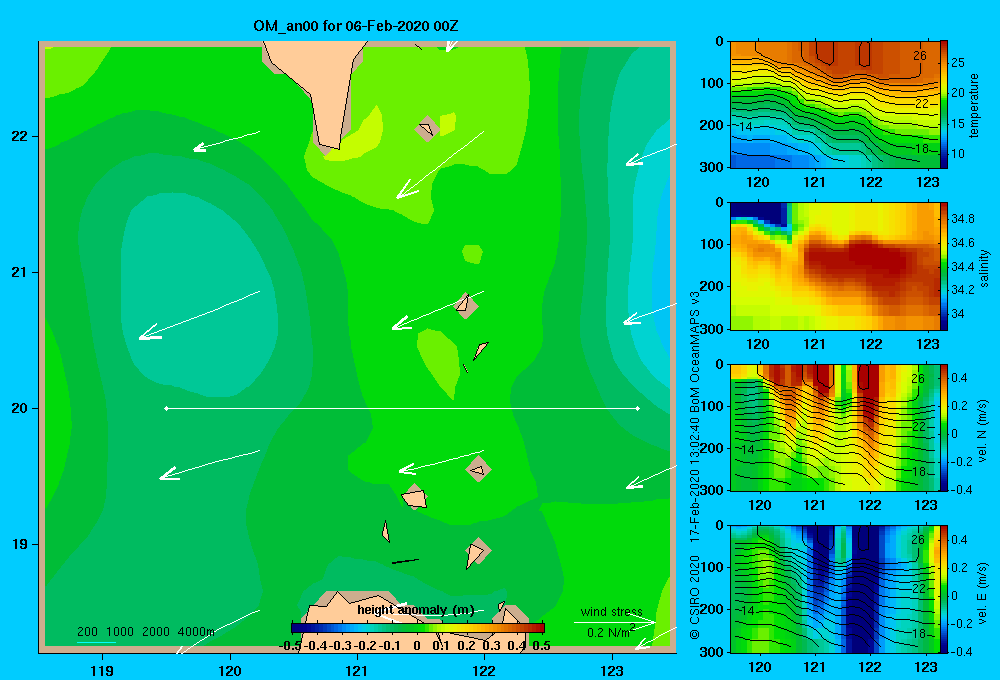Click the '-0.5' value on height color bar
Image resolution: width=1000 pixels, height=680 pixels.
290,646
